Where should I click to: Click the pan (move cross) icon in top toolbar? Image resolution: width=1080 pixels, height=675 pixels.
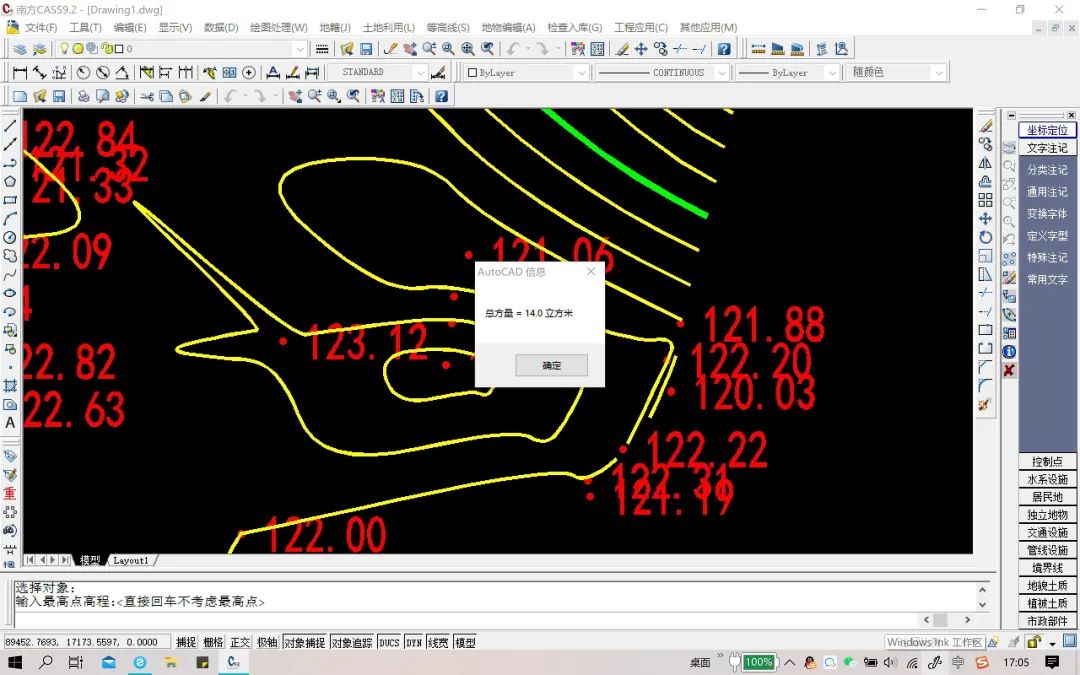pos(641,49)
